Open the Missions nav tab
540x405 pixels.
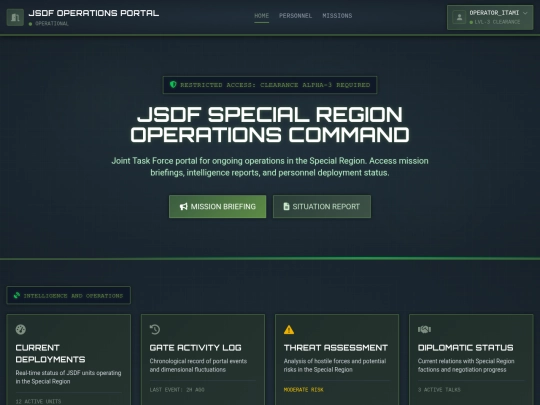(337, 16)
